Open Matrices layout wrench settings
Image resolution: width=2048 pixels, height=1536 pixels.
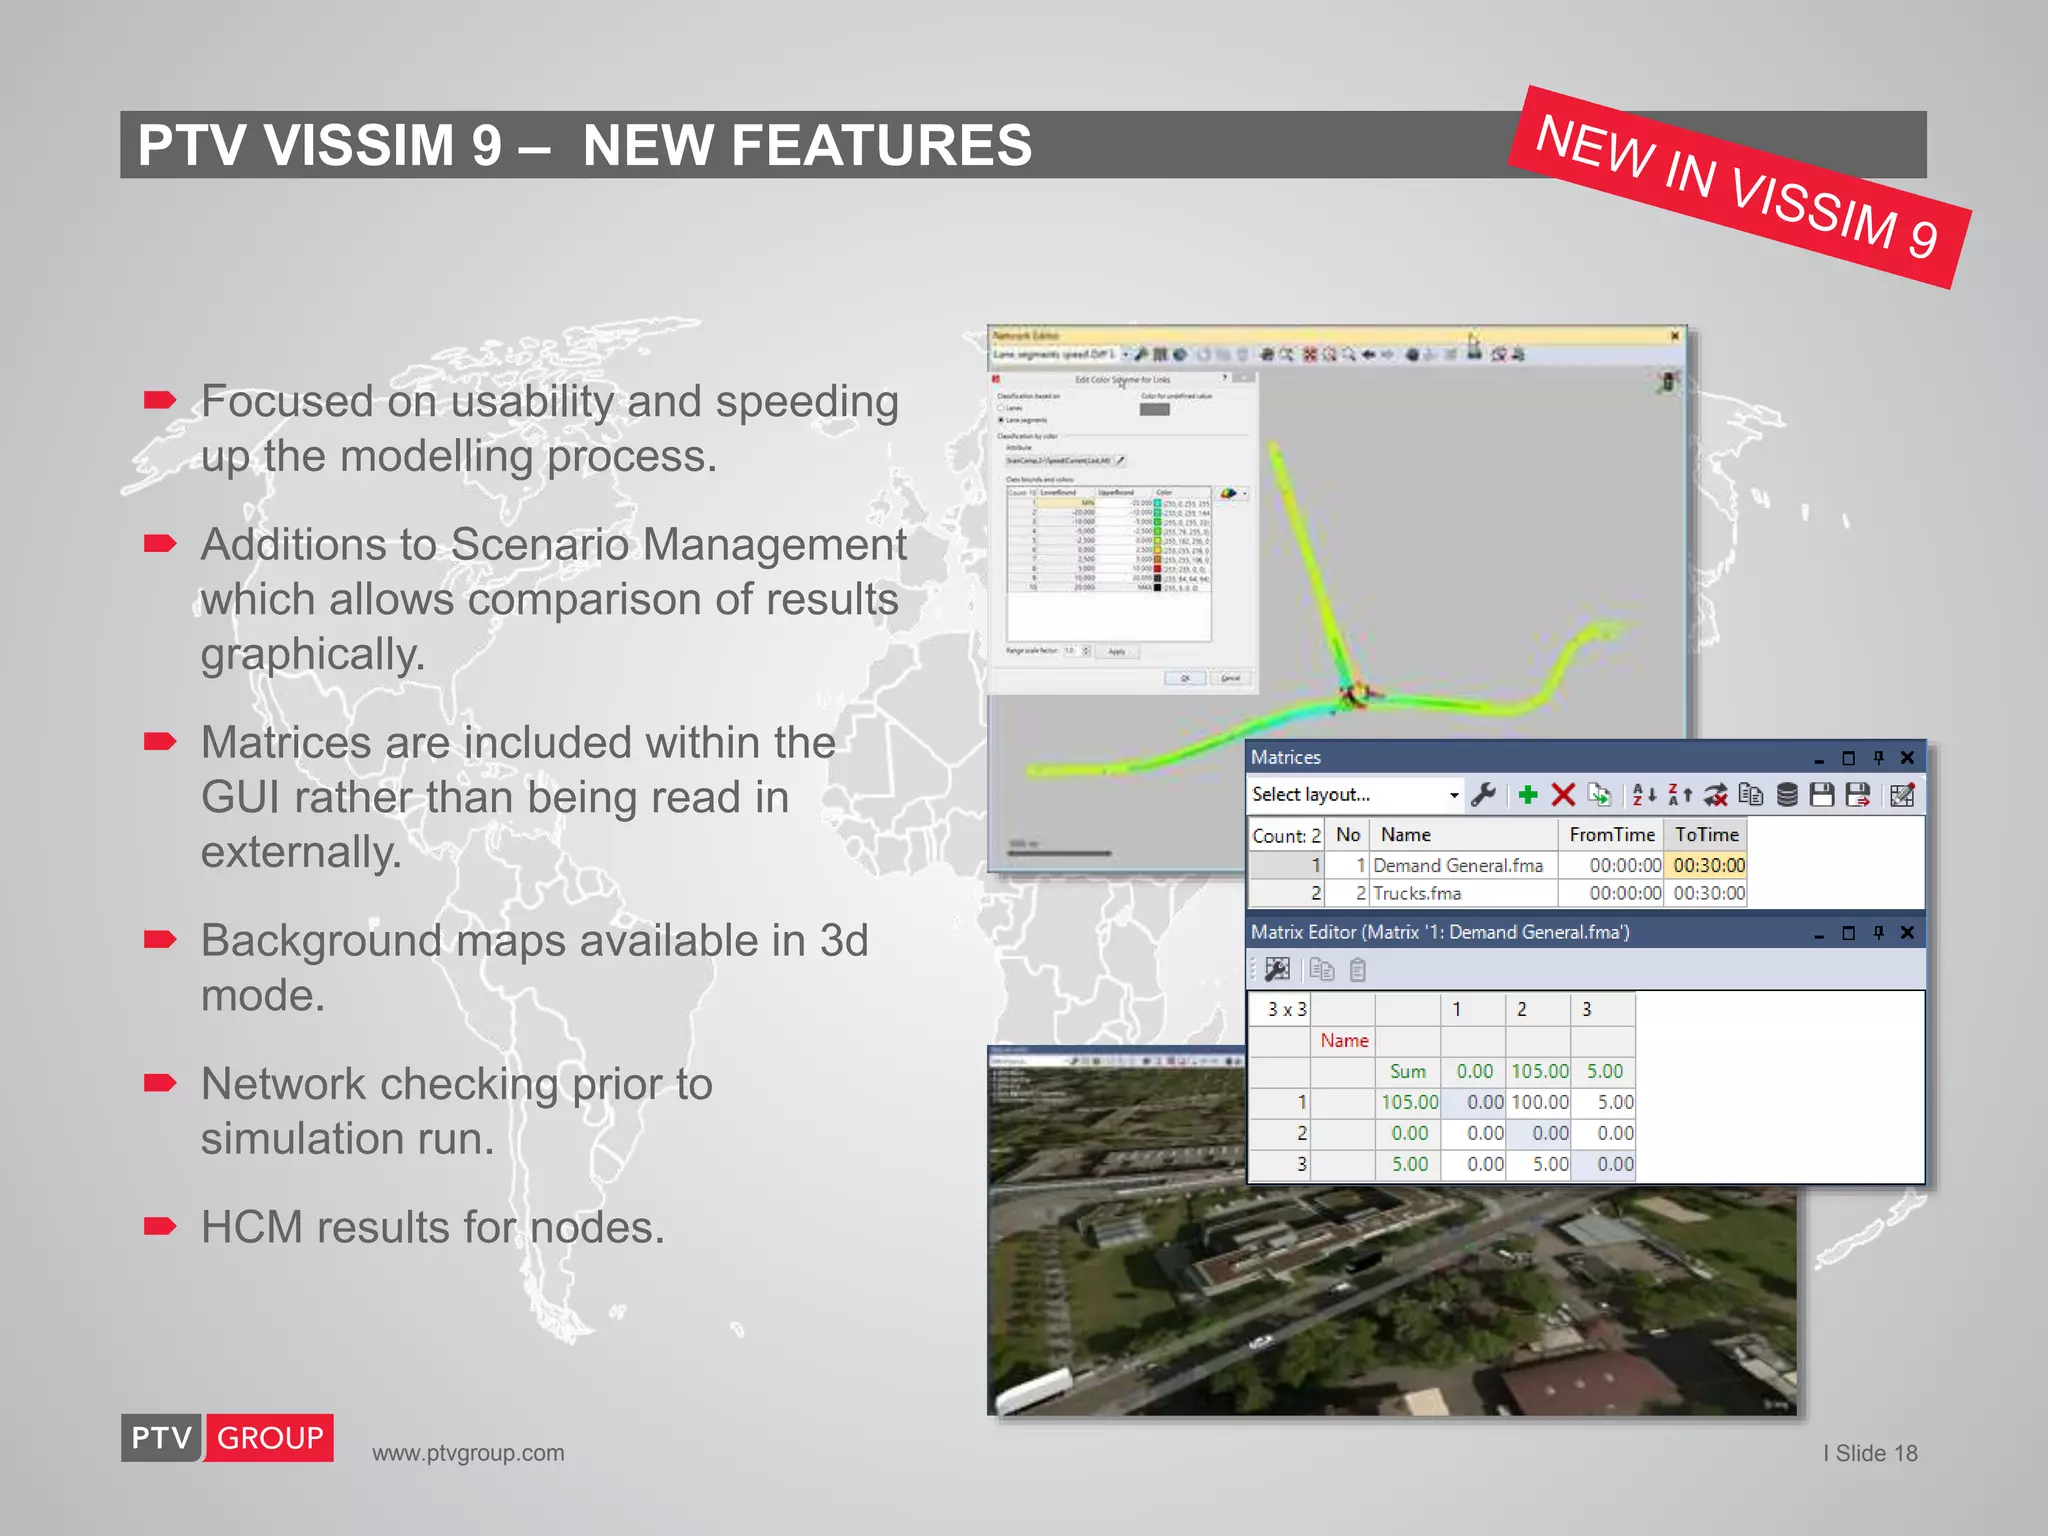pos(1483,795)
